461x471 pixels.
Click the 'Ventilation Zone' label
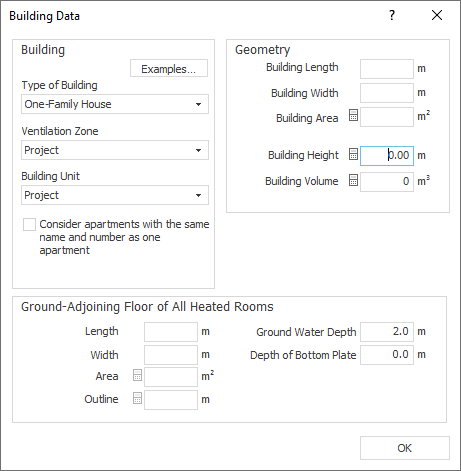(60, 131)
